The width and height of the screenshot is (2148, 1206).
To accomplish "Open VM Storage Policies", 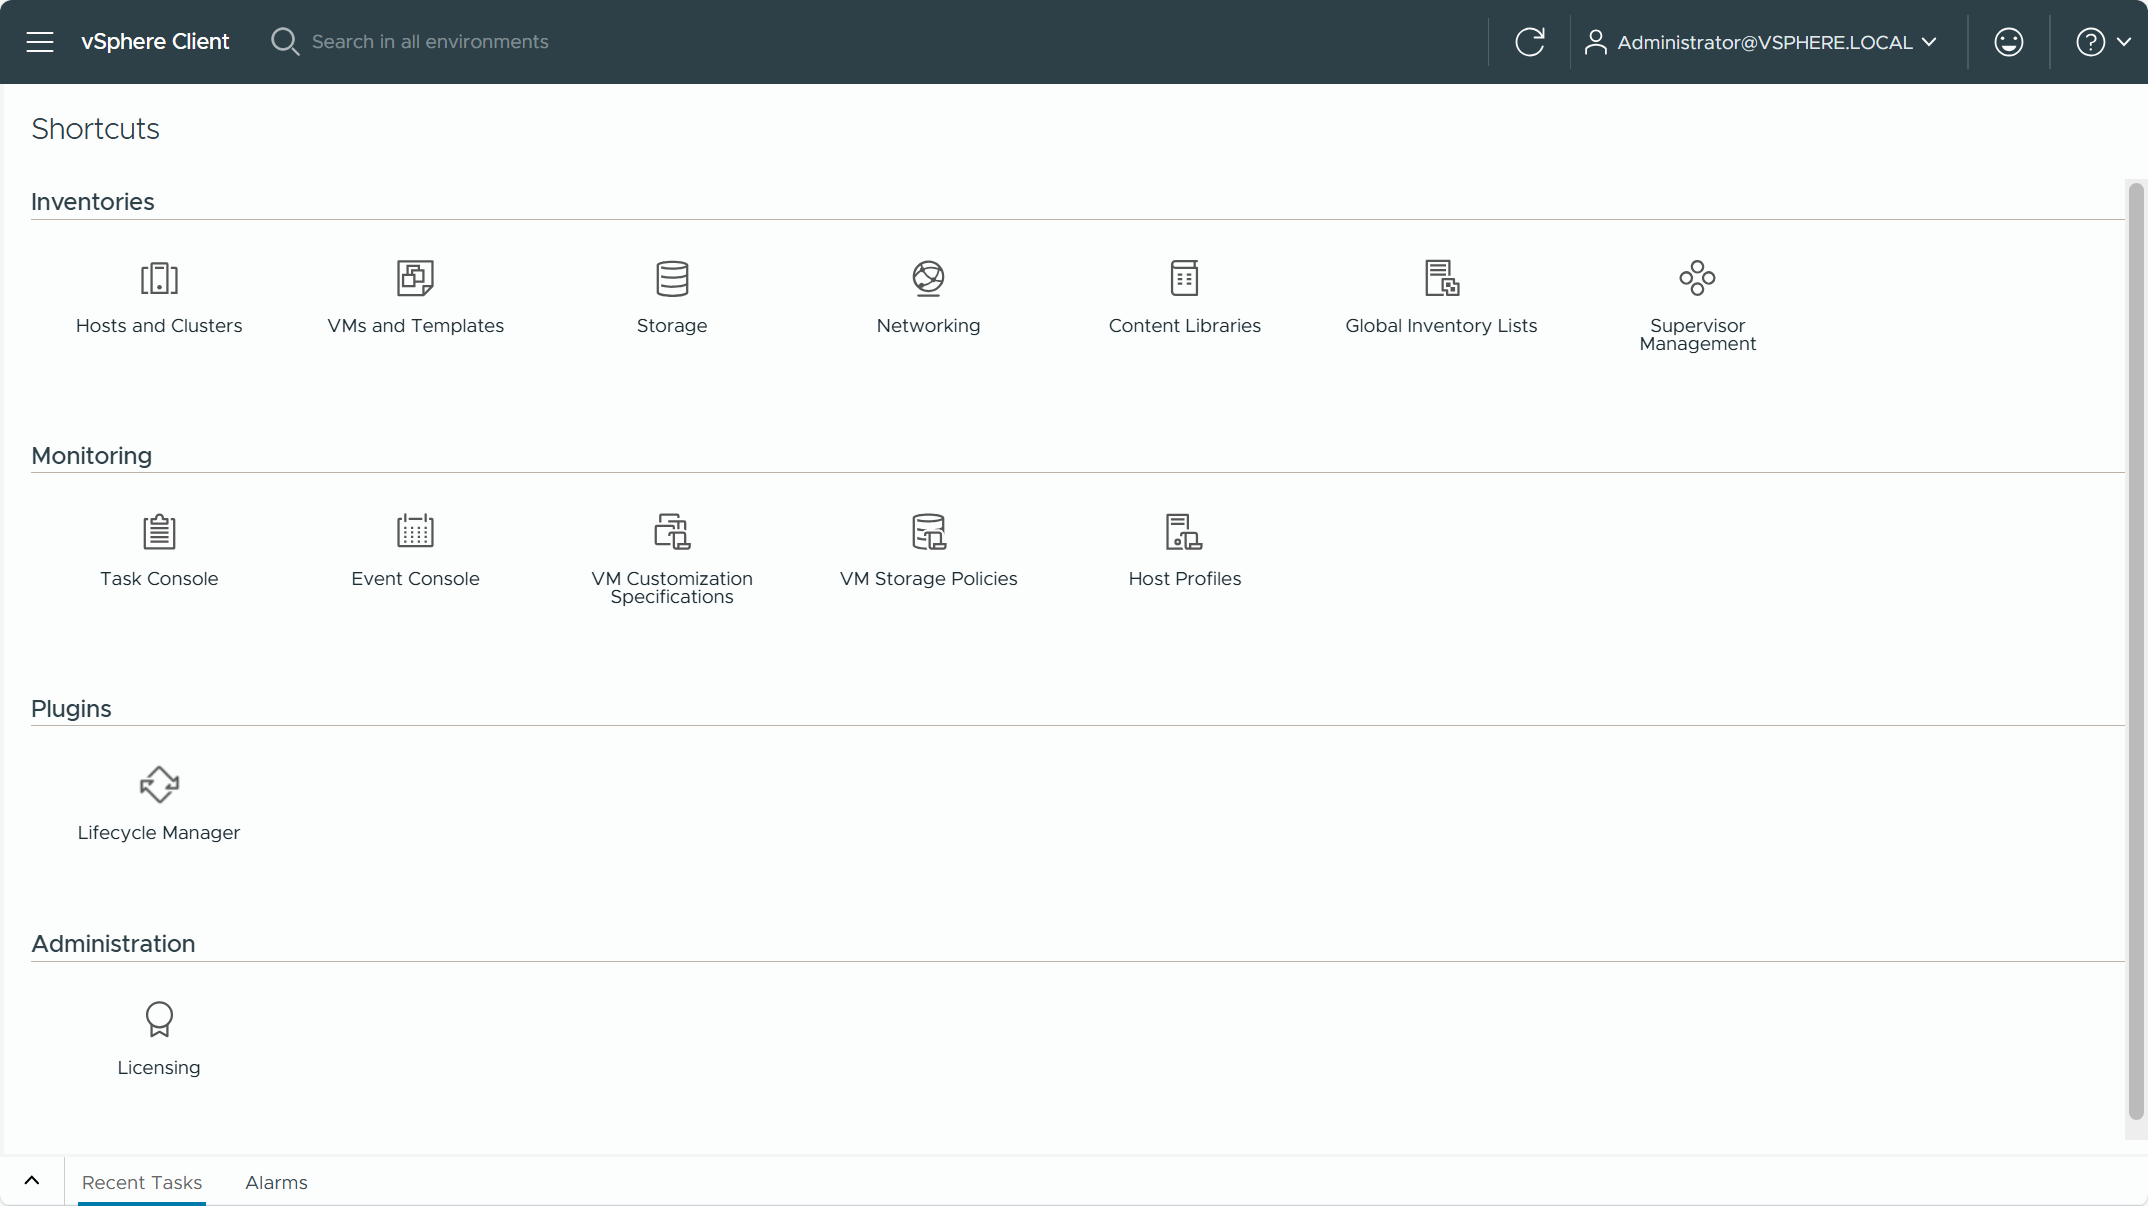I will [928, 549].
